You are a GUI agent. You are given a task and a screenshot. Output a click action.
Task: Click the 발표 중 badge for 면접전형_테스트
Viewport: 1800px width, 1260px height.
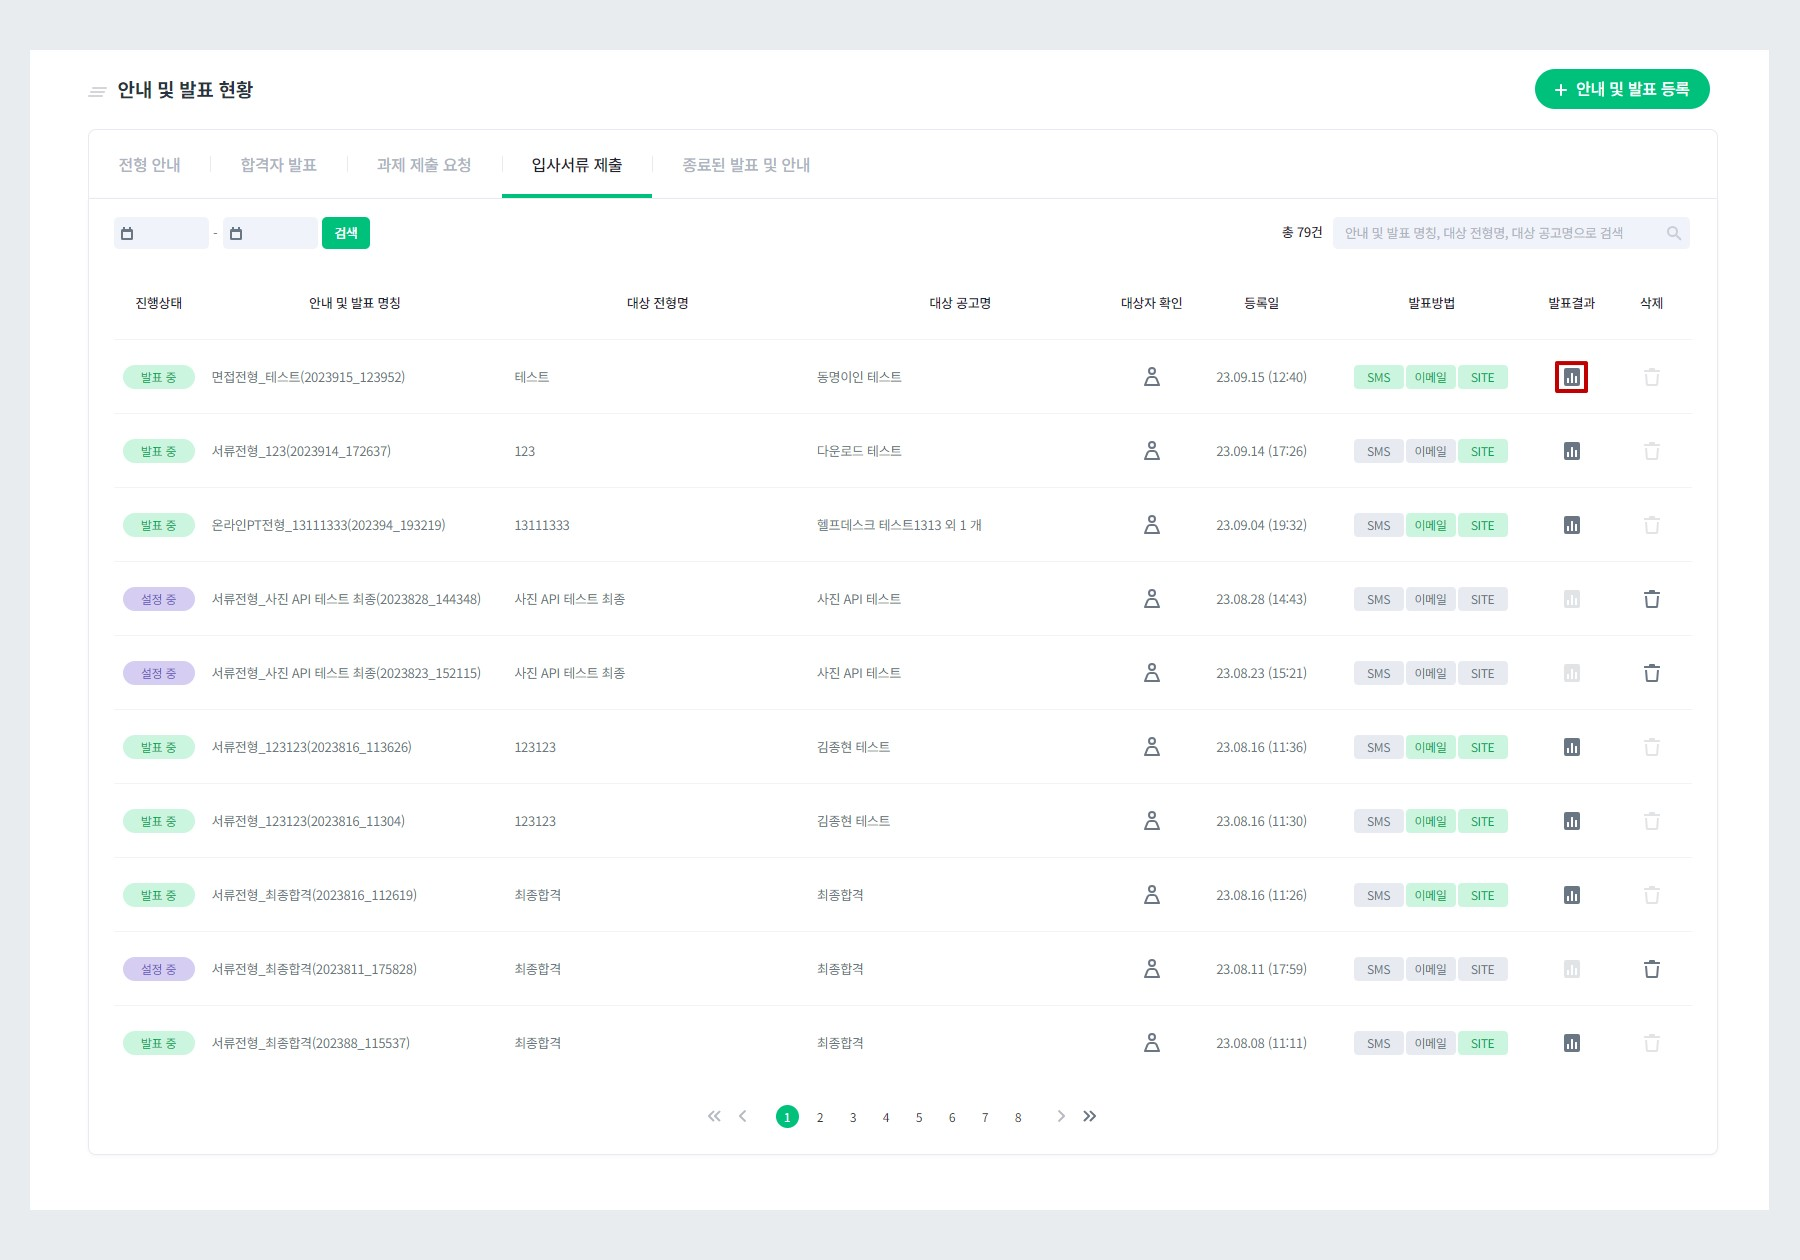(x=159, y=377)
